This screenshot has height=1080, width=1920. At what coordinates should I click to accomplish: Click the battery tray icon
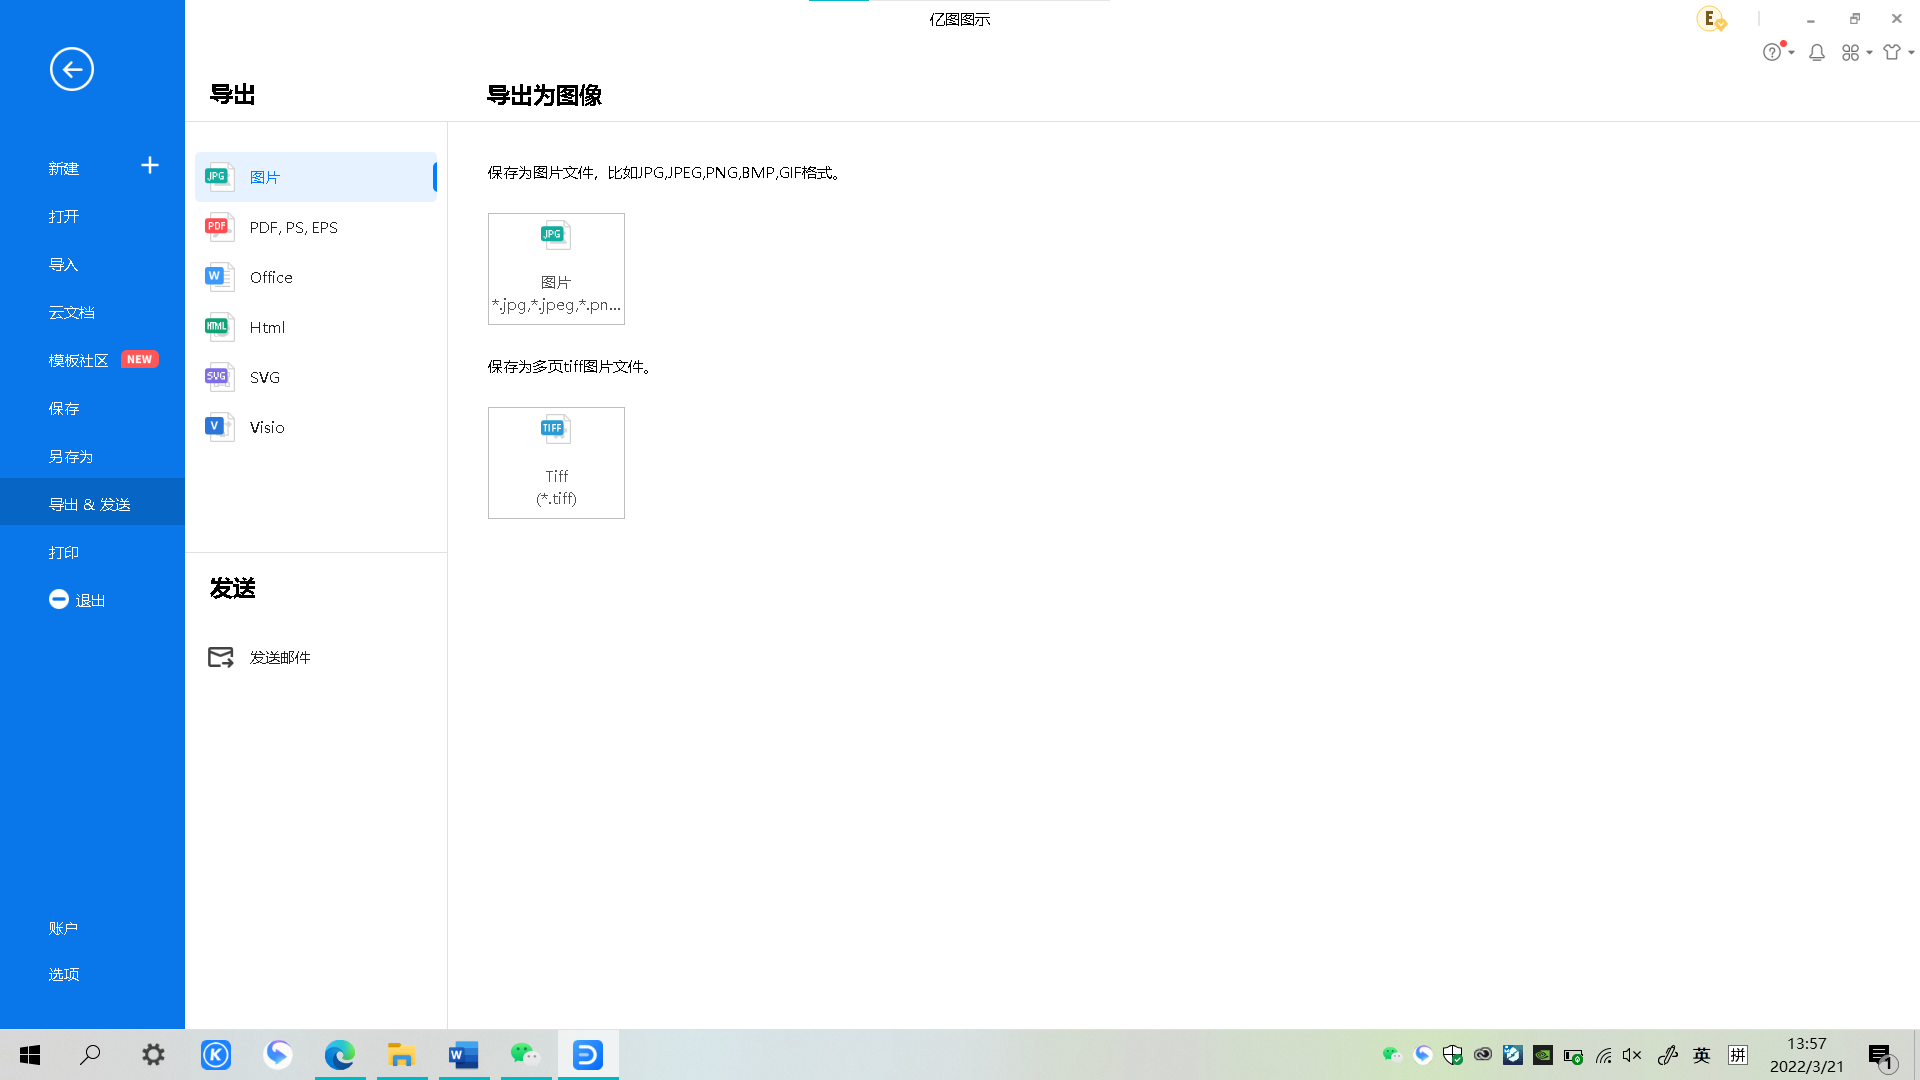coord(1573,1055)
